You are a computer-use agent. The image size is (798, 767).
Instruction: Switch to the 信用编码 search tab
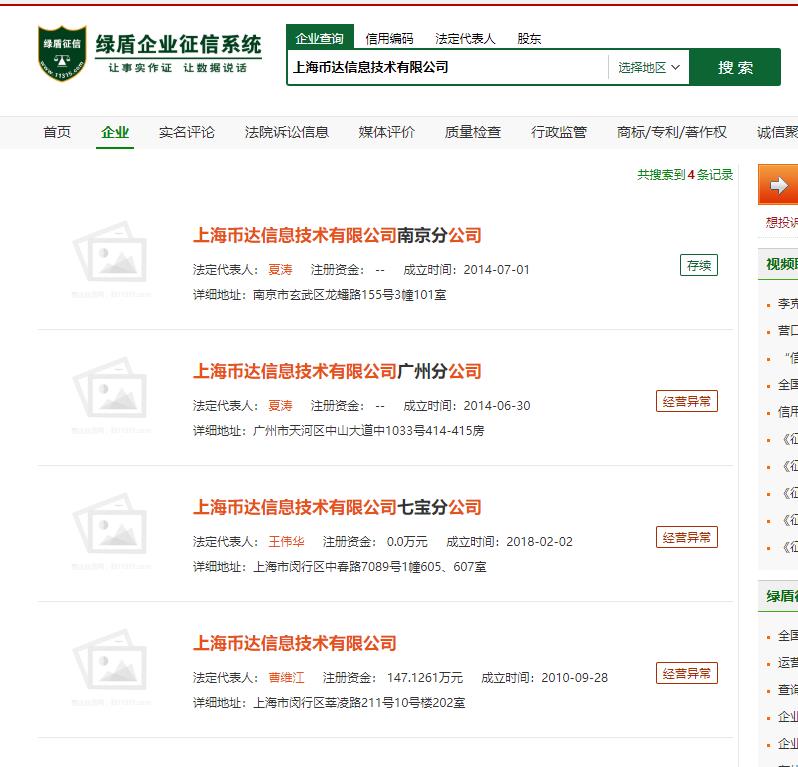(389, 39)
